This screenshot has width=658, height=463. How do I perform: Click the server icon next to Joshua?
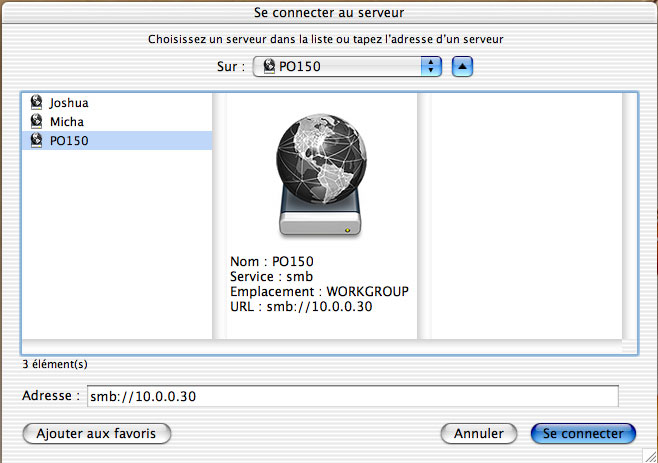pyautogui.click(x=37, y=102)
